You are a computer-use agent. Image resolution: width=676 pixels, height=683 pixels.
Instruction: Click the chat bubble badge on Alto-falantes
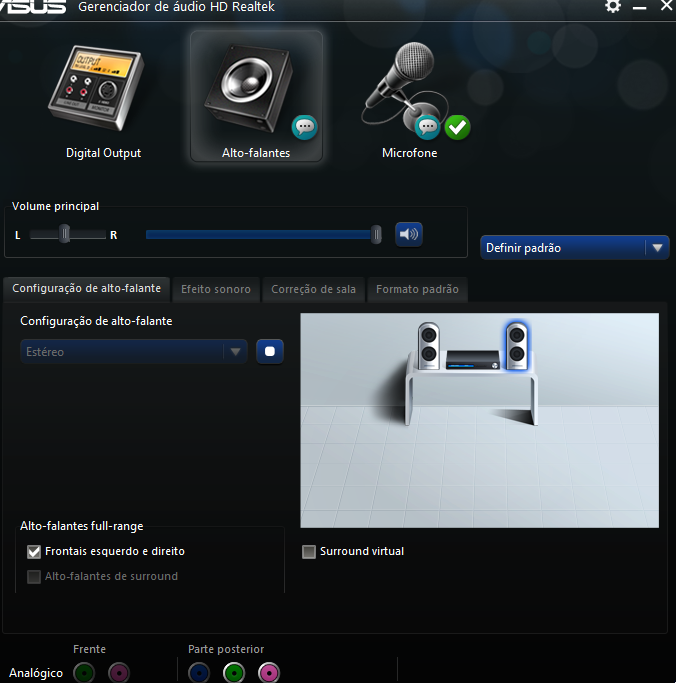[304, 128]
